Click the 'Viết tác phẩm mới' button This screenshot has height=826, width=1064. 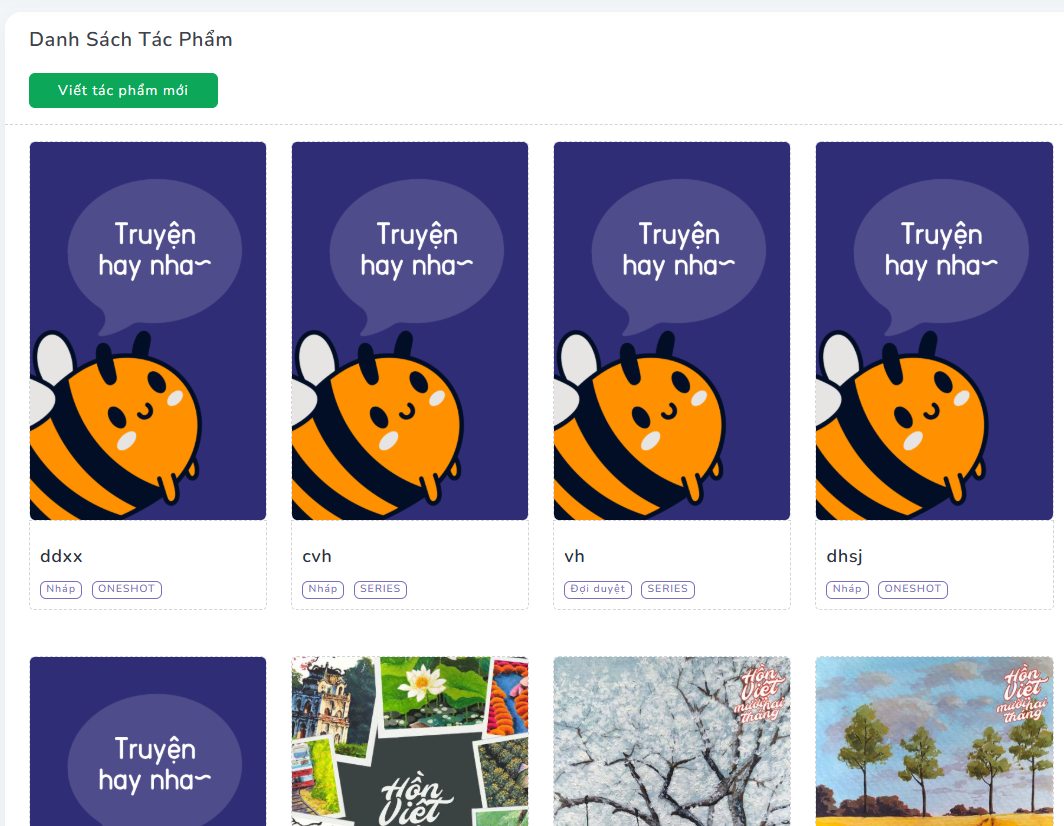(124, 90)
